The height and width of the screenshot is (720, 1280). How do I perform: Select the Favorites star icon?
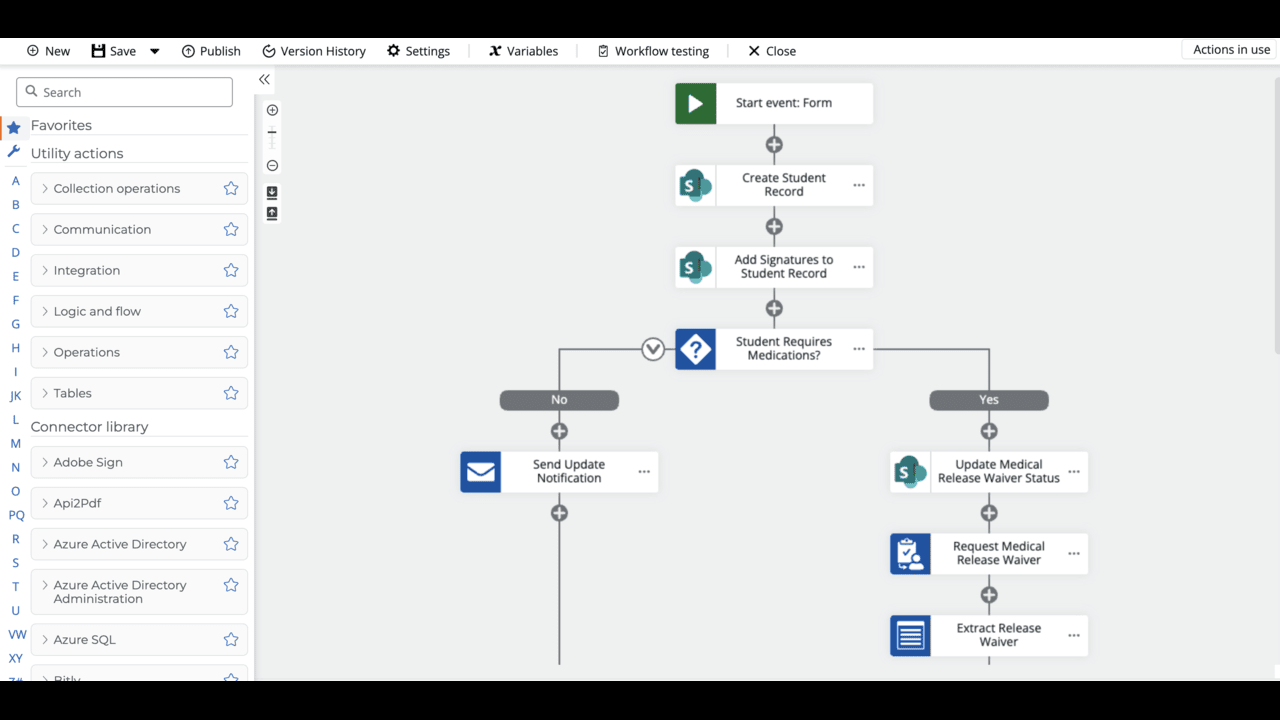(13, 127)
